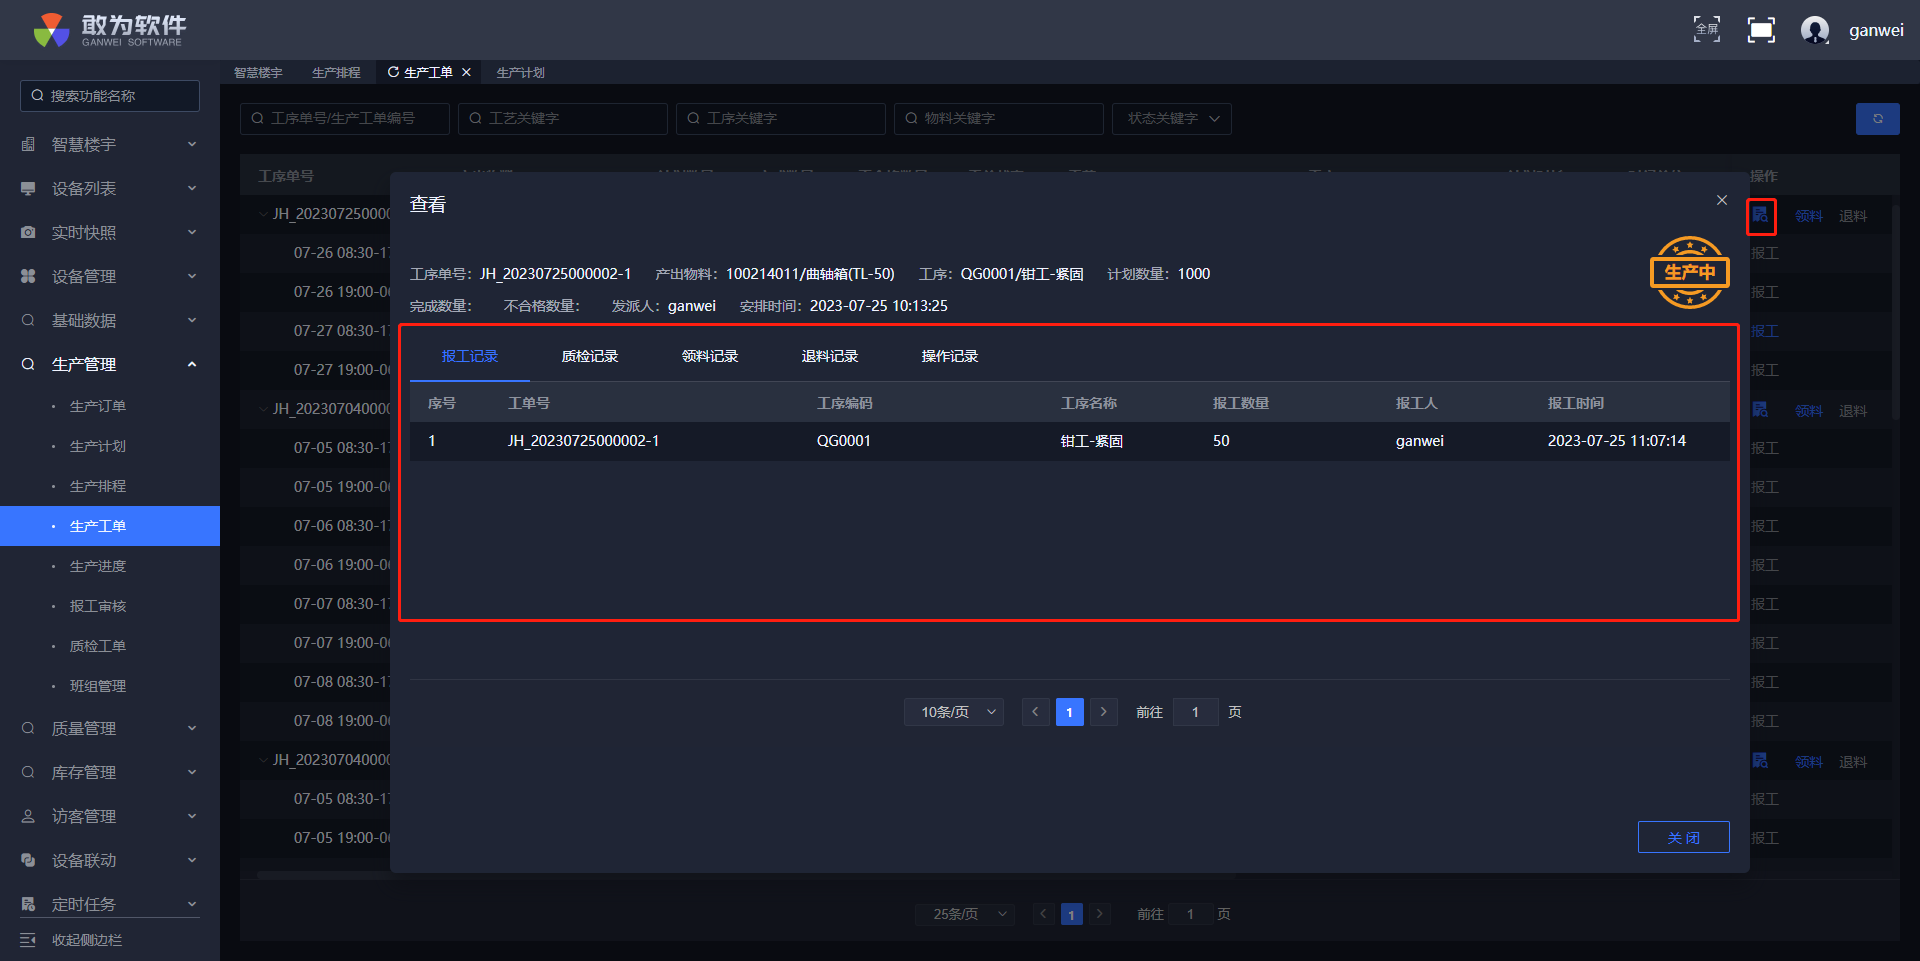Open the 10条/页 page size dropdown

pyautogui.click(x=954, y=712)
